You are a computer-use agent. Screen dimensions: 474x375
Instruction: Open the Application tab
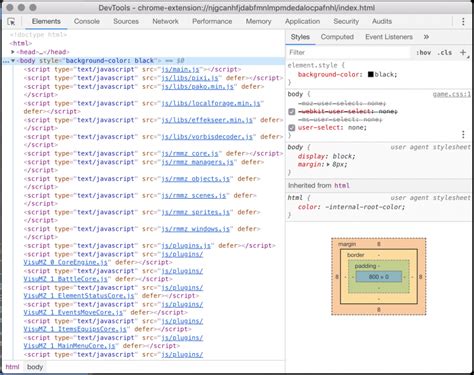302,21
